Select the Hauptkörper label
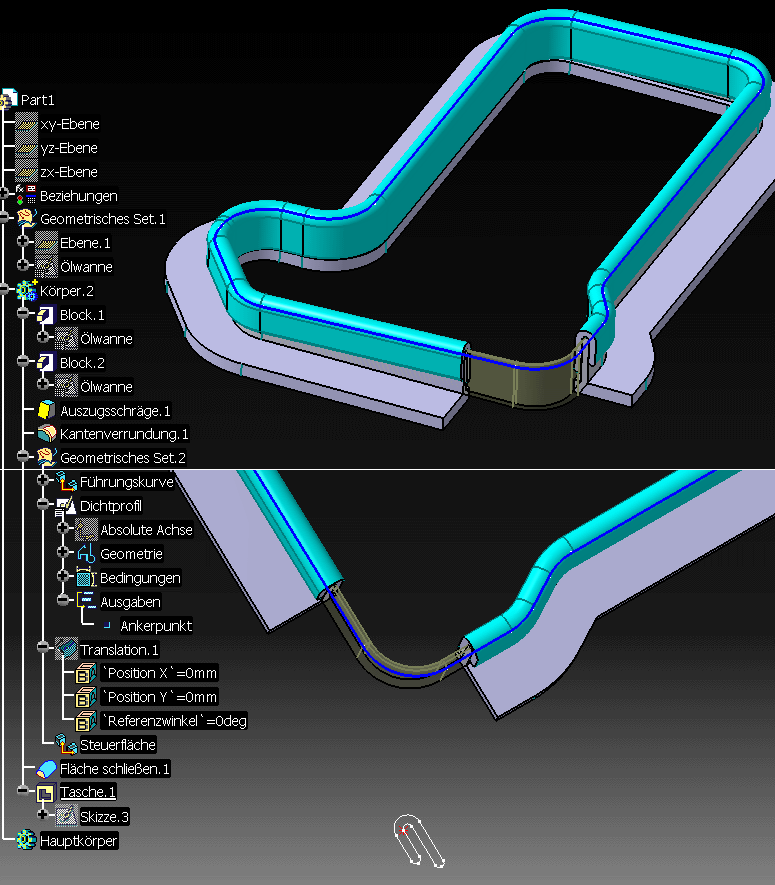 (x=78, y=840)
